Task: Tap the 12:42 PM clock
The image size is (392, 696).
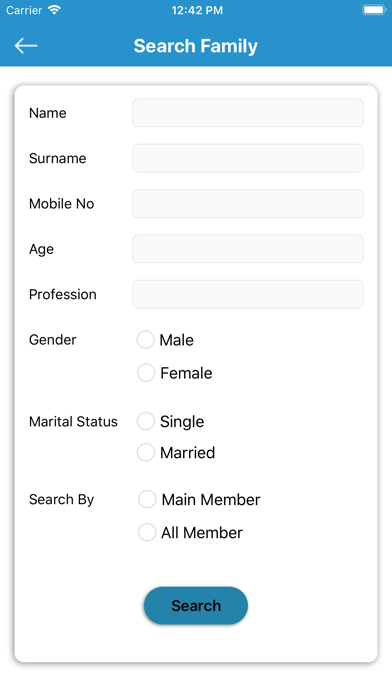Action: [197, 10]
